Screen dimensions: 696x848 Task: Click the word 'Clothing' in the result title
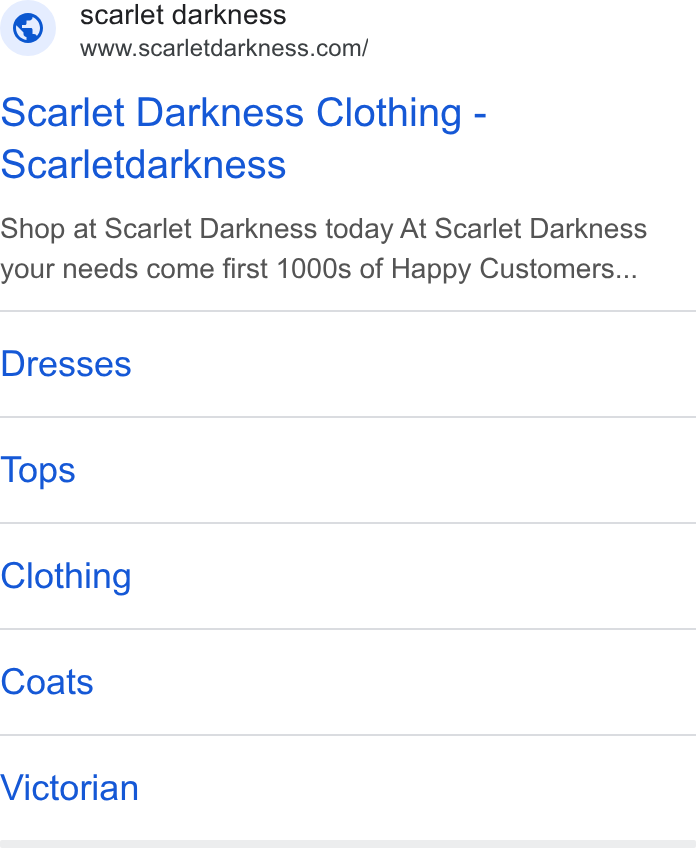tap(389, 113)
